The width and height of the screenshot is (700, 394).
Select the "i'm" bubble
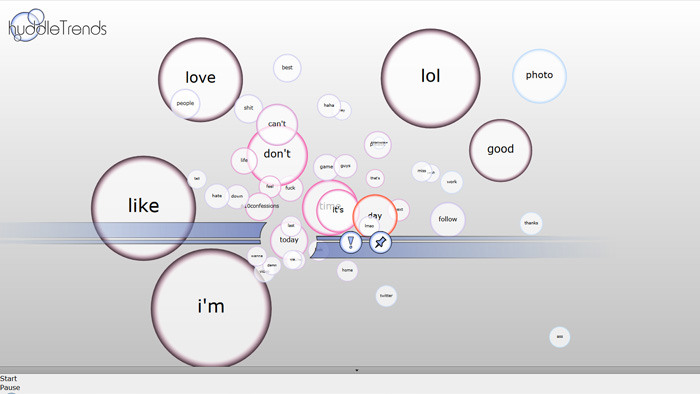[211, 308]
